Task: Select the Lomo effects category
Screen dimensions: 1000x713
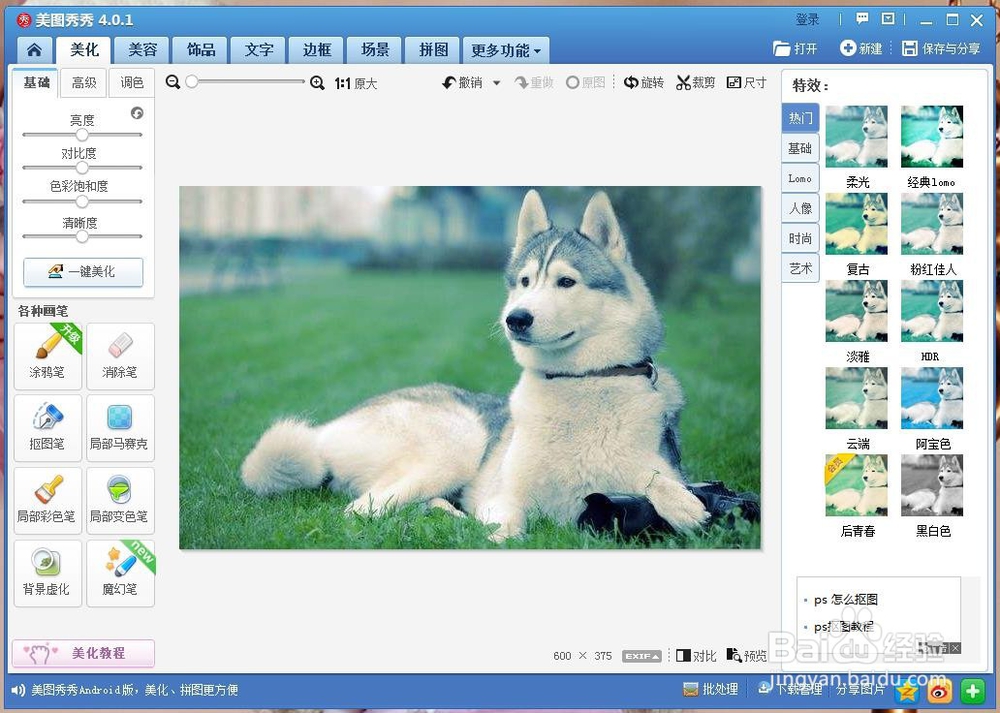Action: pos(800,179)
